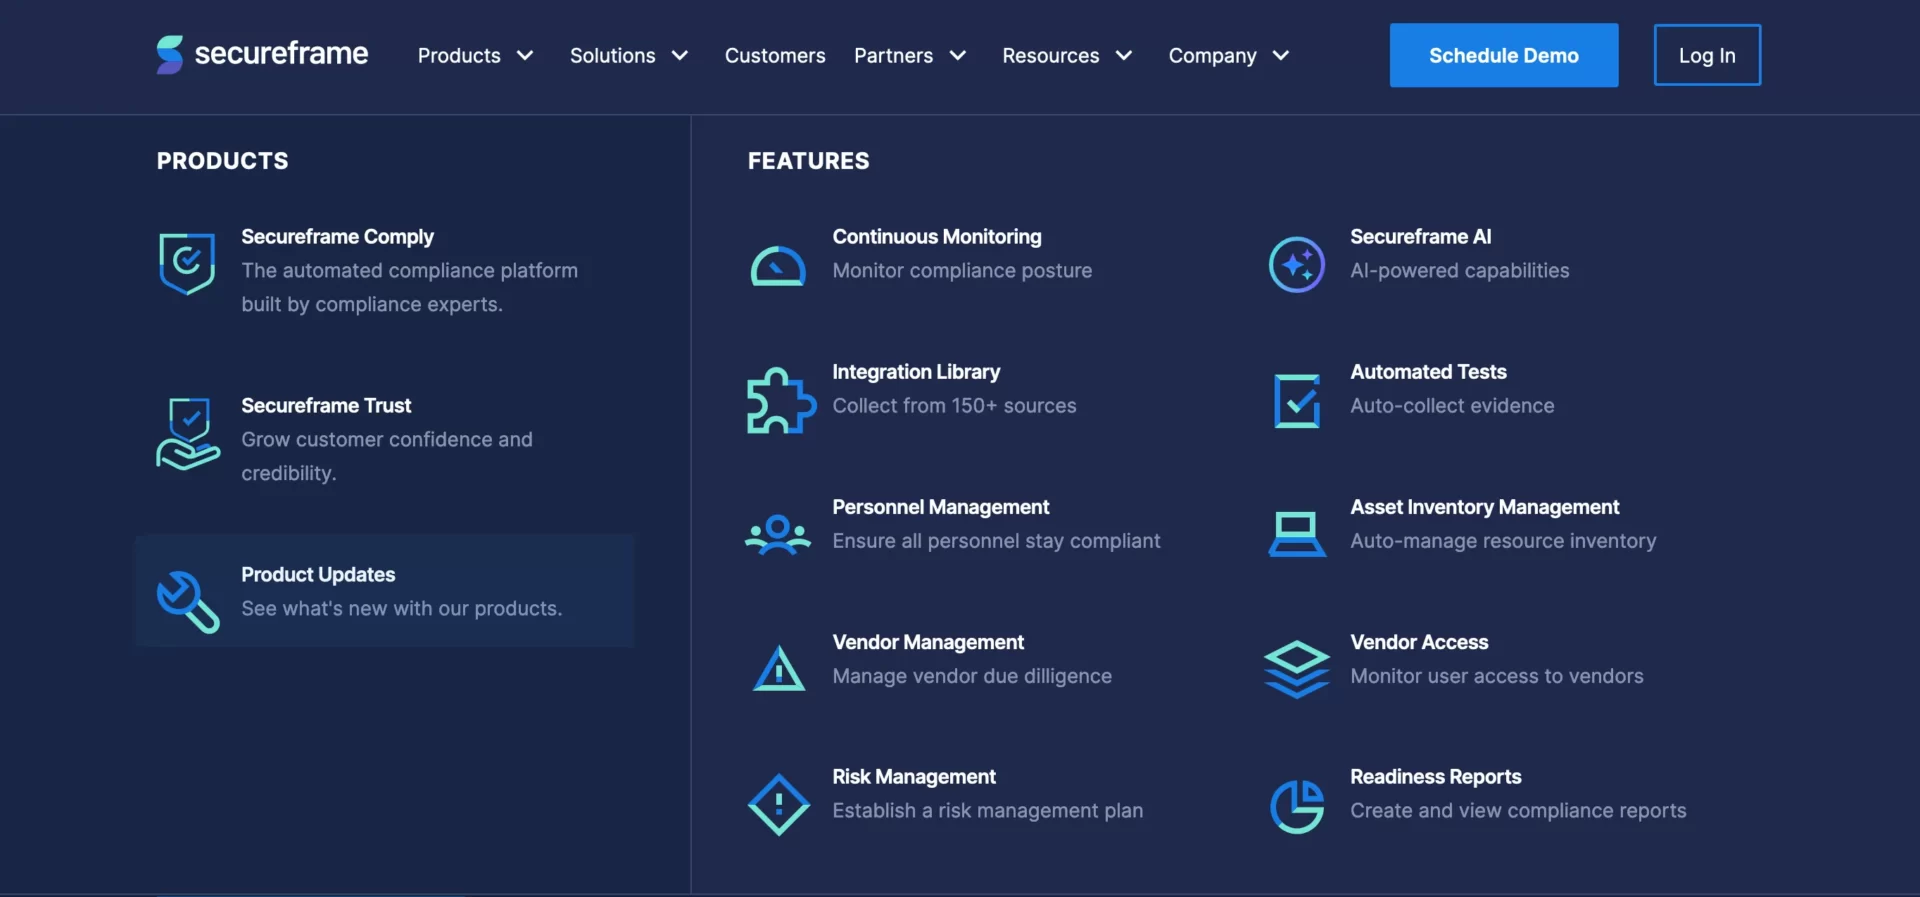Click the Product Updates wrench icon
This screenshot has width=1920, height=897.
(188, 602)
